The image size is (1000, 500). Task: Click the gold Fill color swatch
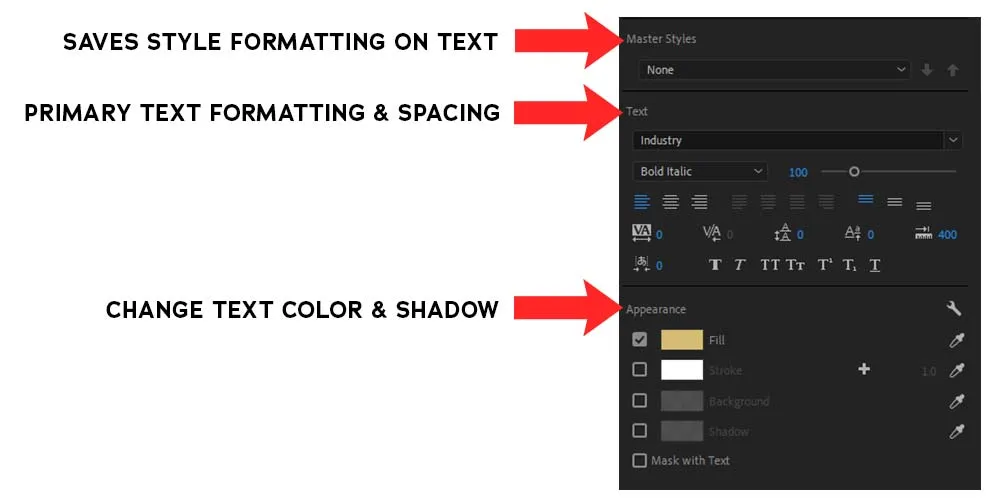point(682,340)
